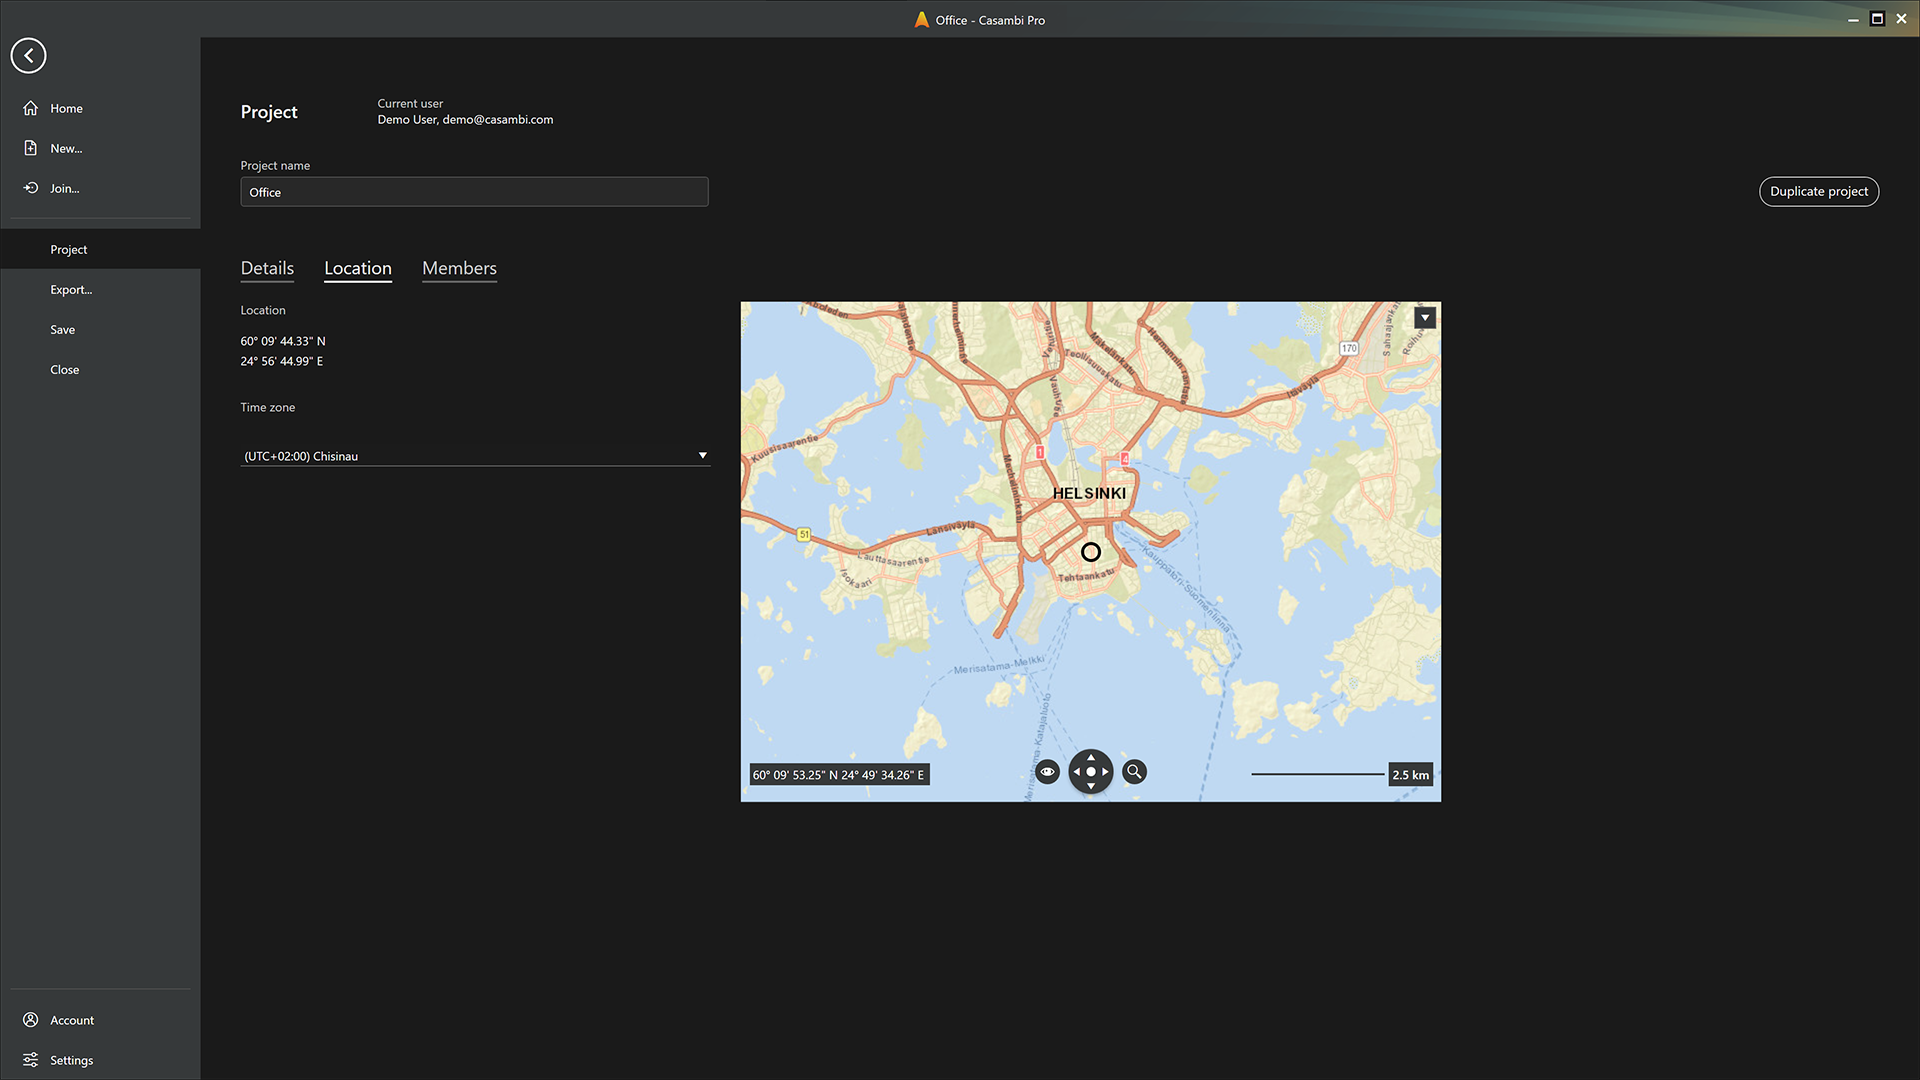This screenshot has height=1080, width=1920.
Task: Click the Join... sidebar label
Action: [x=65, y=188]
